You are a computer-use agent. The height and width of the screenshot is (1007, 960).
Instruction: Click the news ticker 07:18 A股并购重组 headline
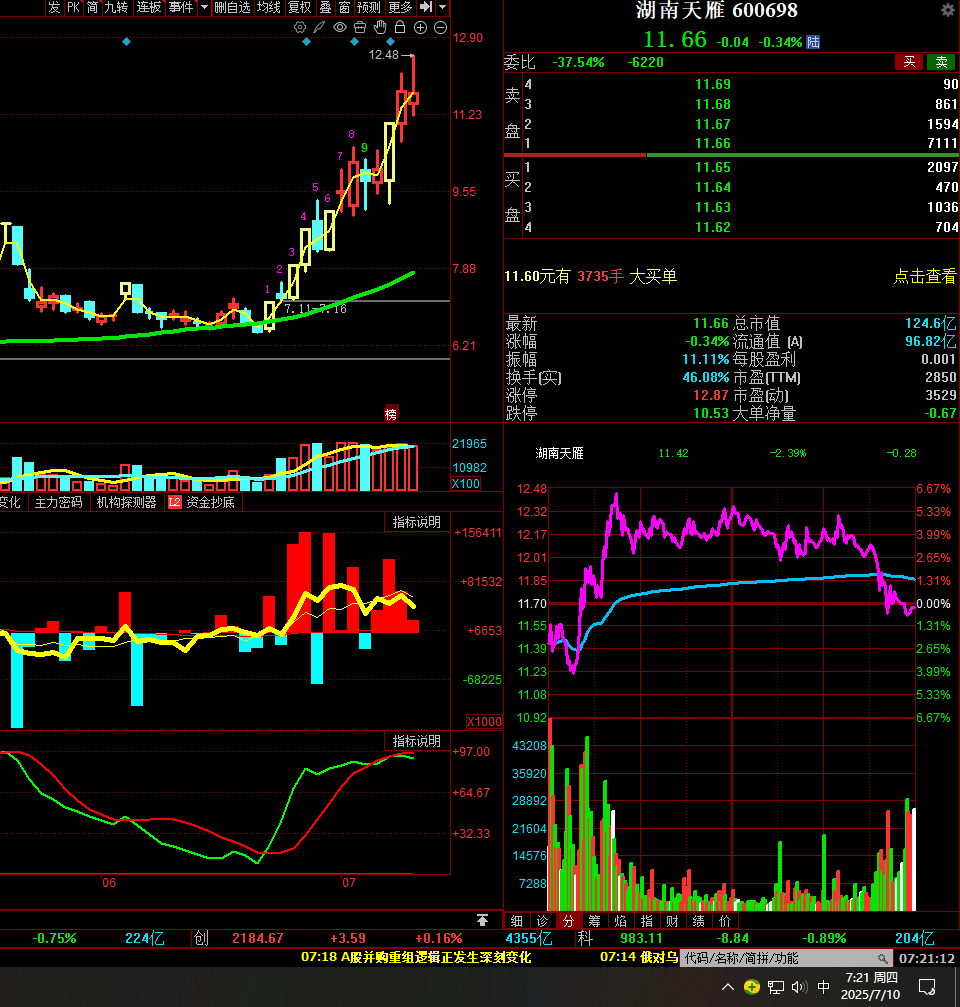(x=416, y=957)
